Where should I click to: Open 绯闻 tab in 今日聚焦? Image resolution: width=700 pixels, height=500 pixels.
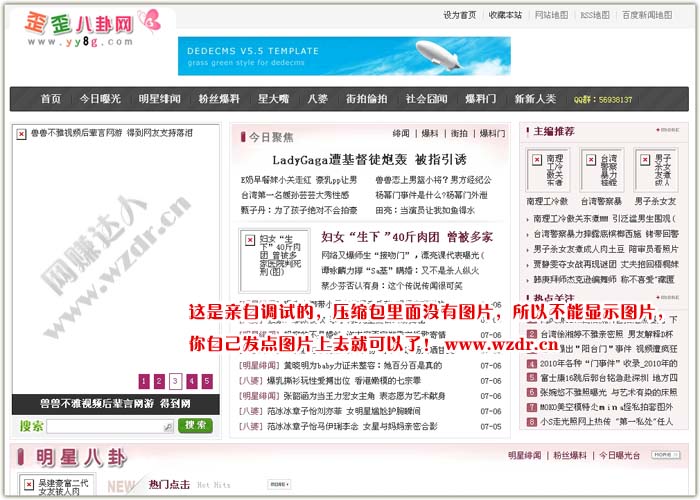coord(401,133)
